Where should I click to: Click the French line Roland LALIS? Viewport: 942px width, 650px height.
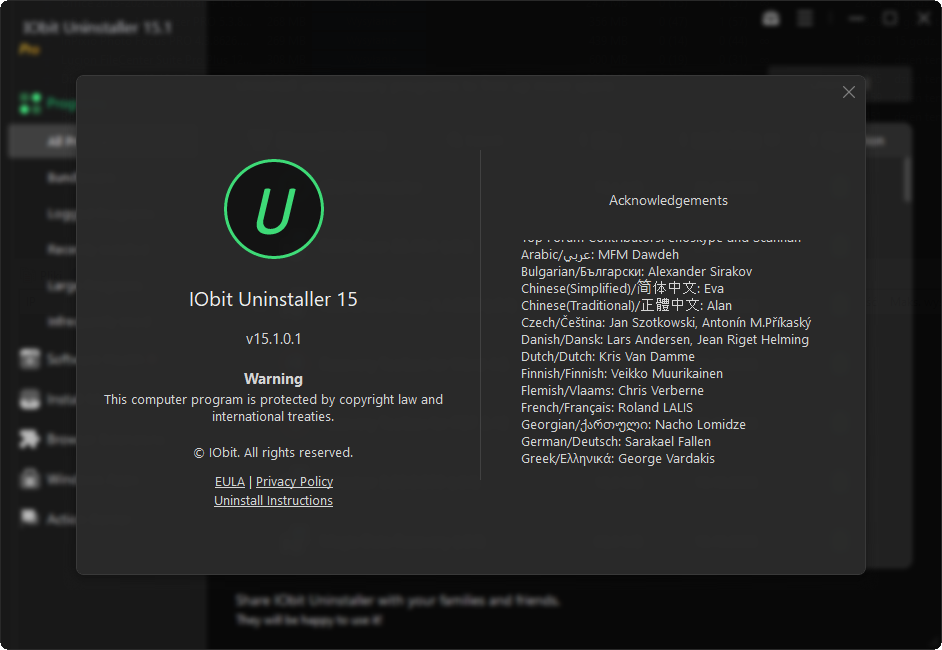[x=607, y=407]
